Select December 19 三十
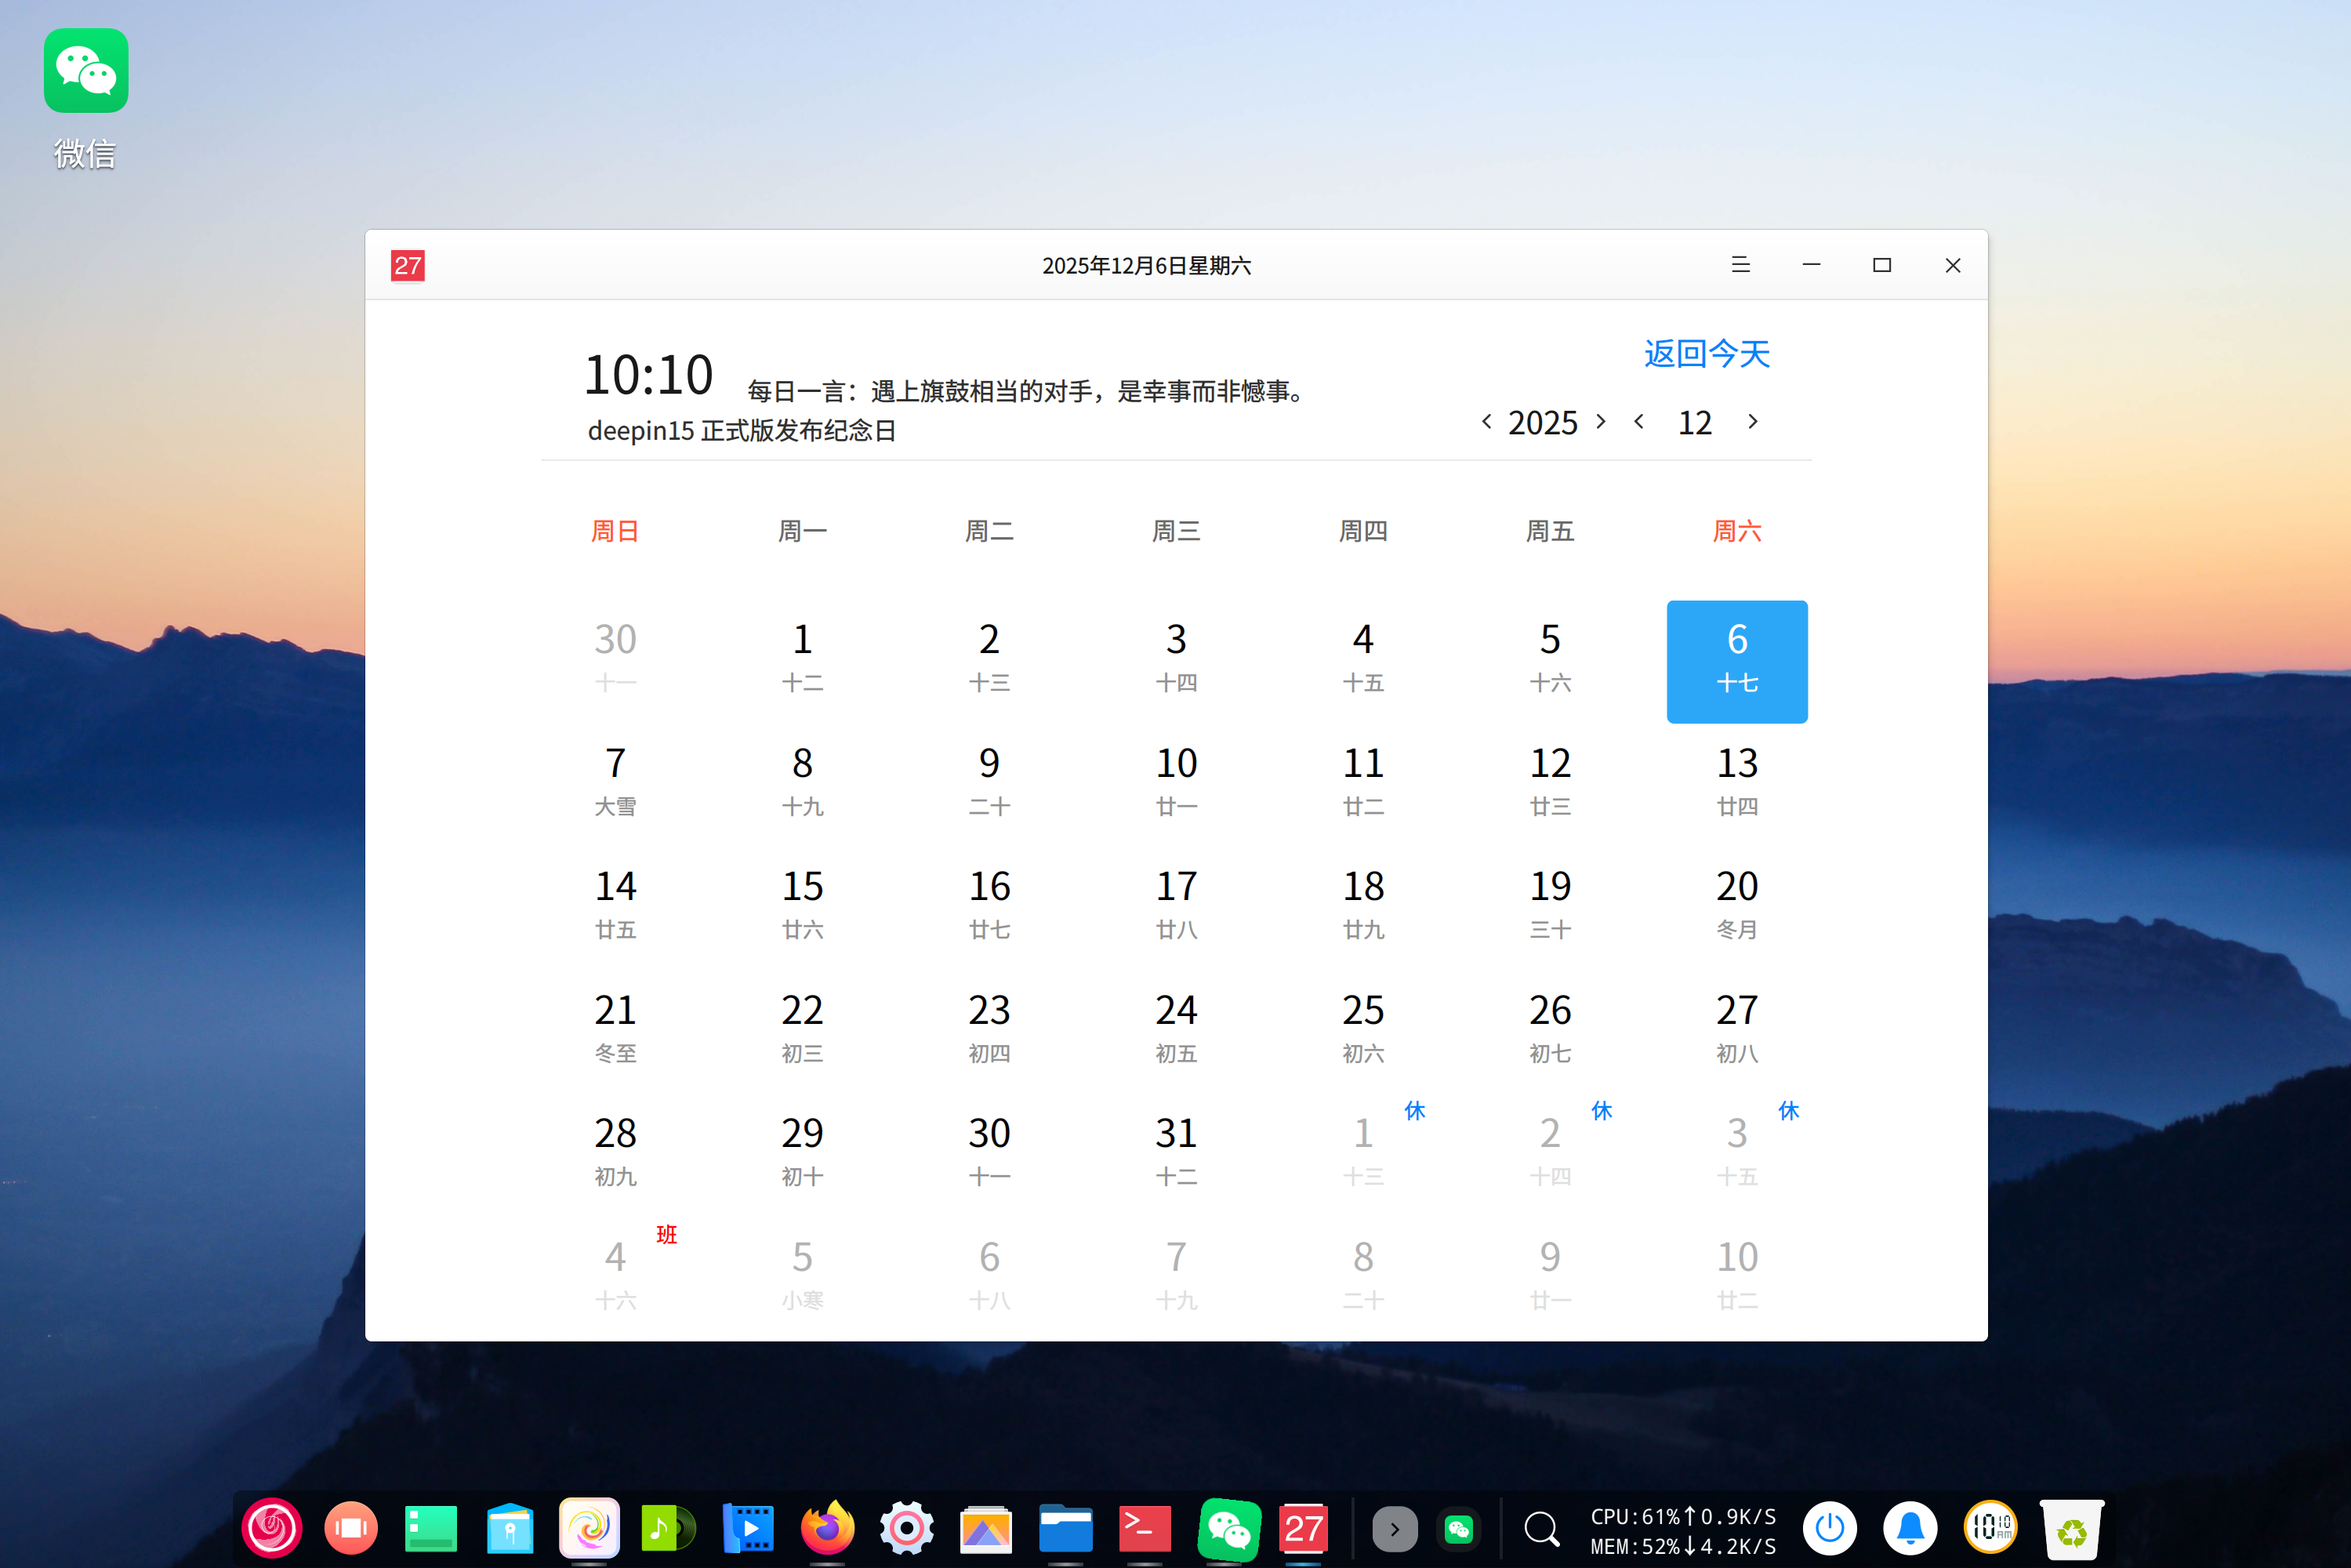 pos(1549,904)
